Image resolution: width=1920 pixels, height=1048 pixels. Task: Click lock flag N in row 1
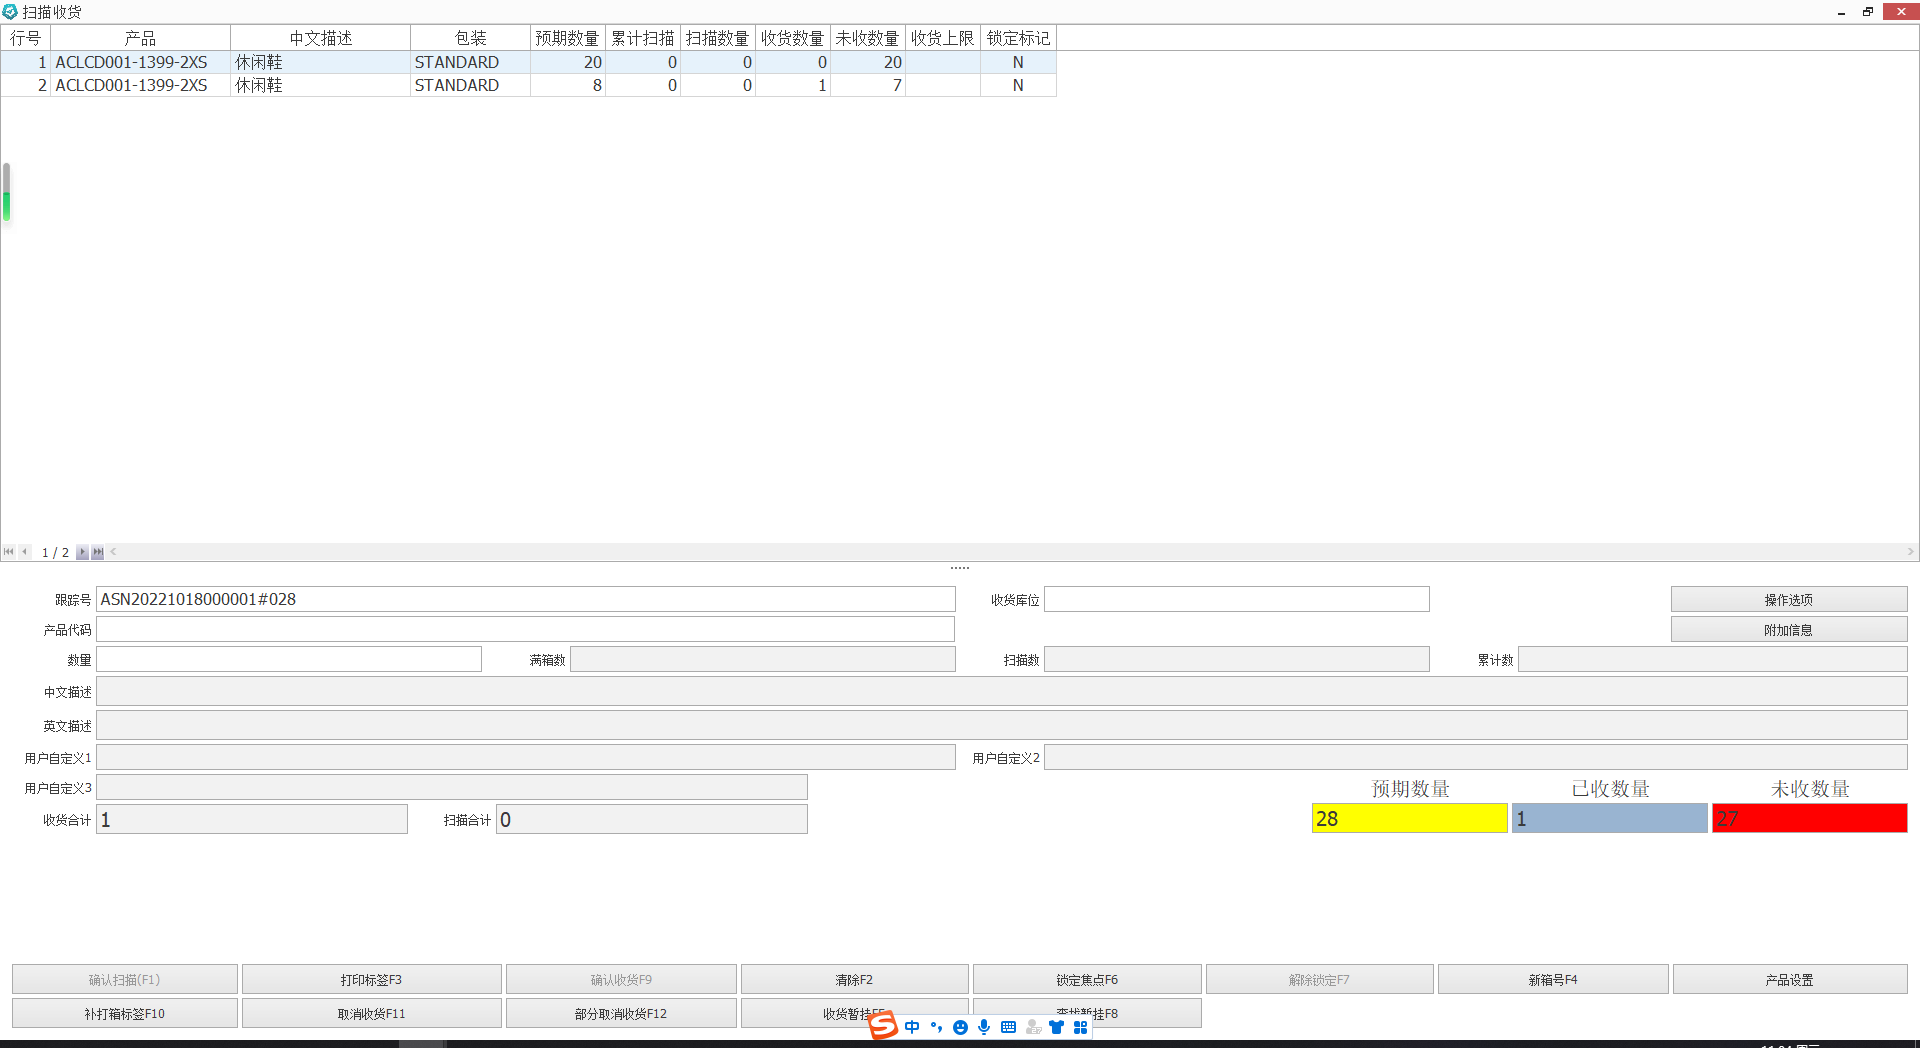click(1018, 62)
